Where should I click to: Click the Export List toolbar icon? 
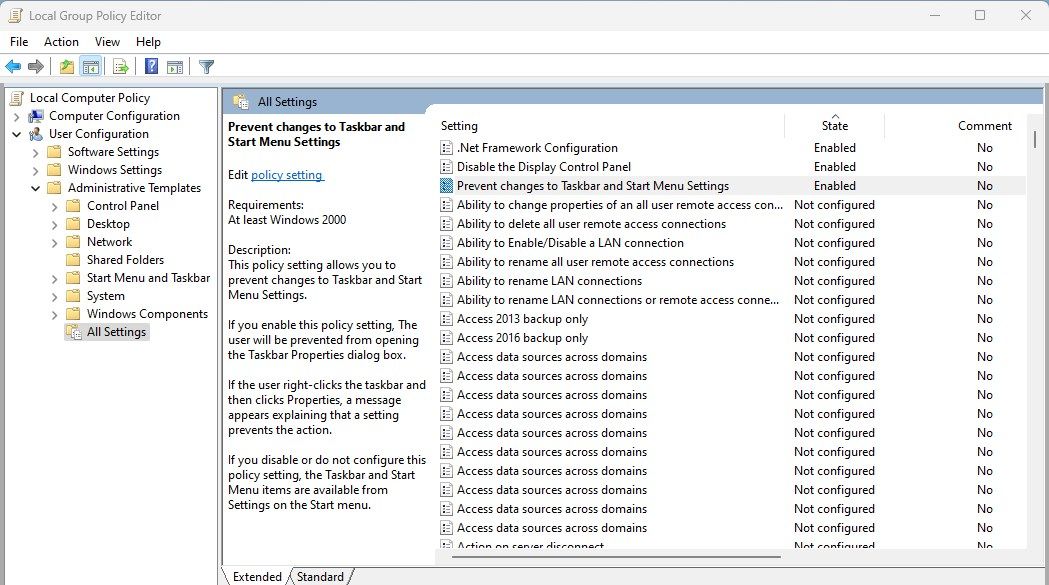[x=121, y=66]
